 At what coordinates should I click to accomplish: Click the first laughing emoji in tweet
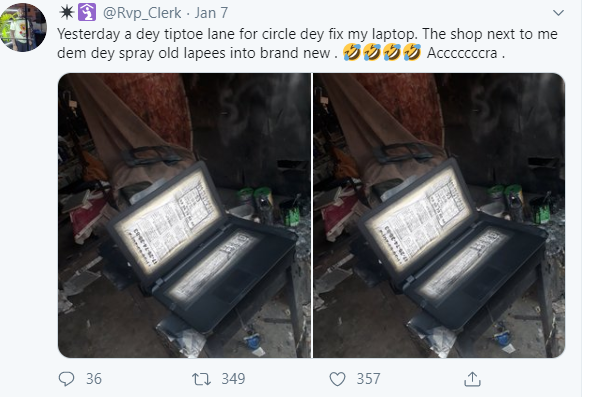coord(352,52)
